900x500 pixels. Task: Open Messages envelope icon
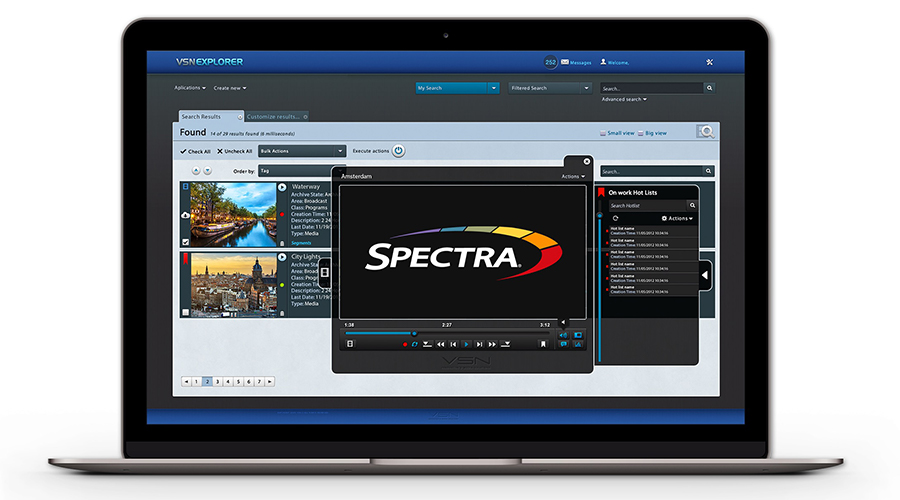coord(565,62)
